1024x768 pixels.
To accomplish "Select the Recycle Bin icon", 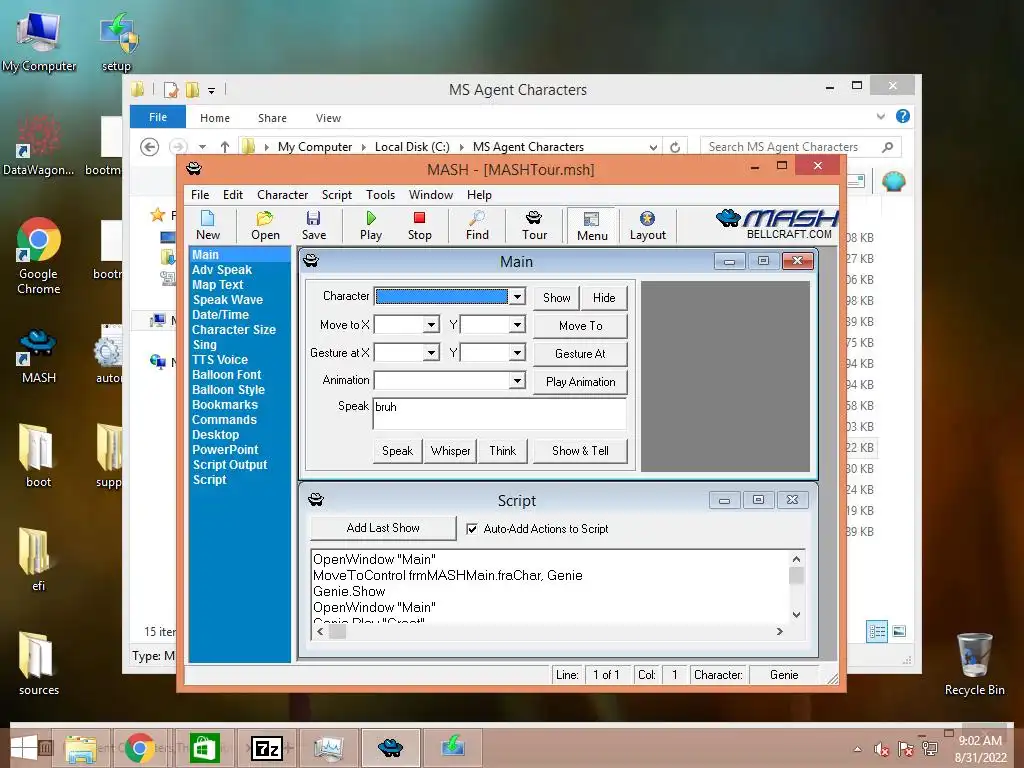I will click(x=974, y=664).
